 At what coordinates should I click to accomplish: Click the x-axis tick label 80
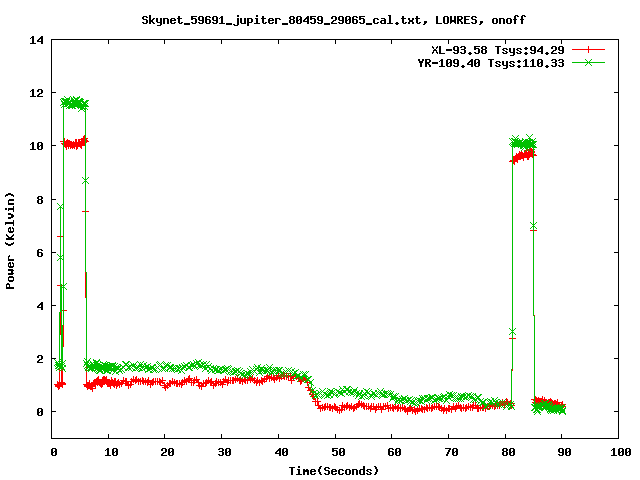click(x=508, y=452)
